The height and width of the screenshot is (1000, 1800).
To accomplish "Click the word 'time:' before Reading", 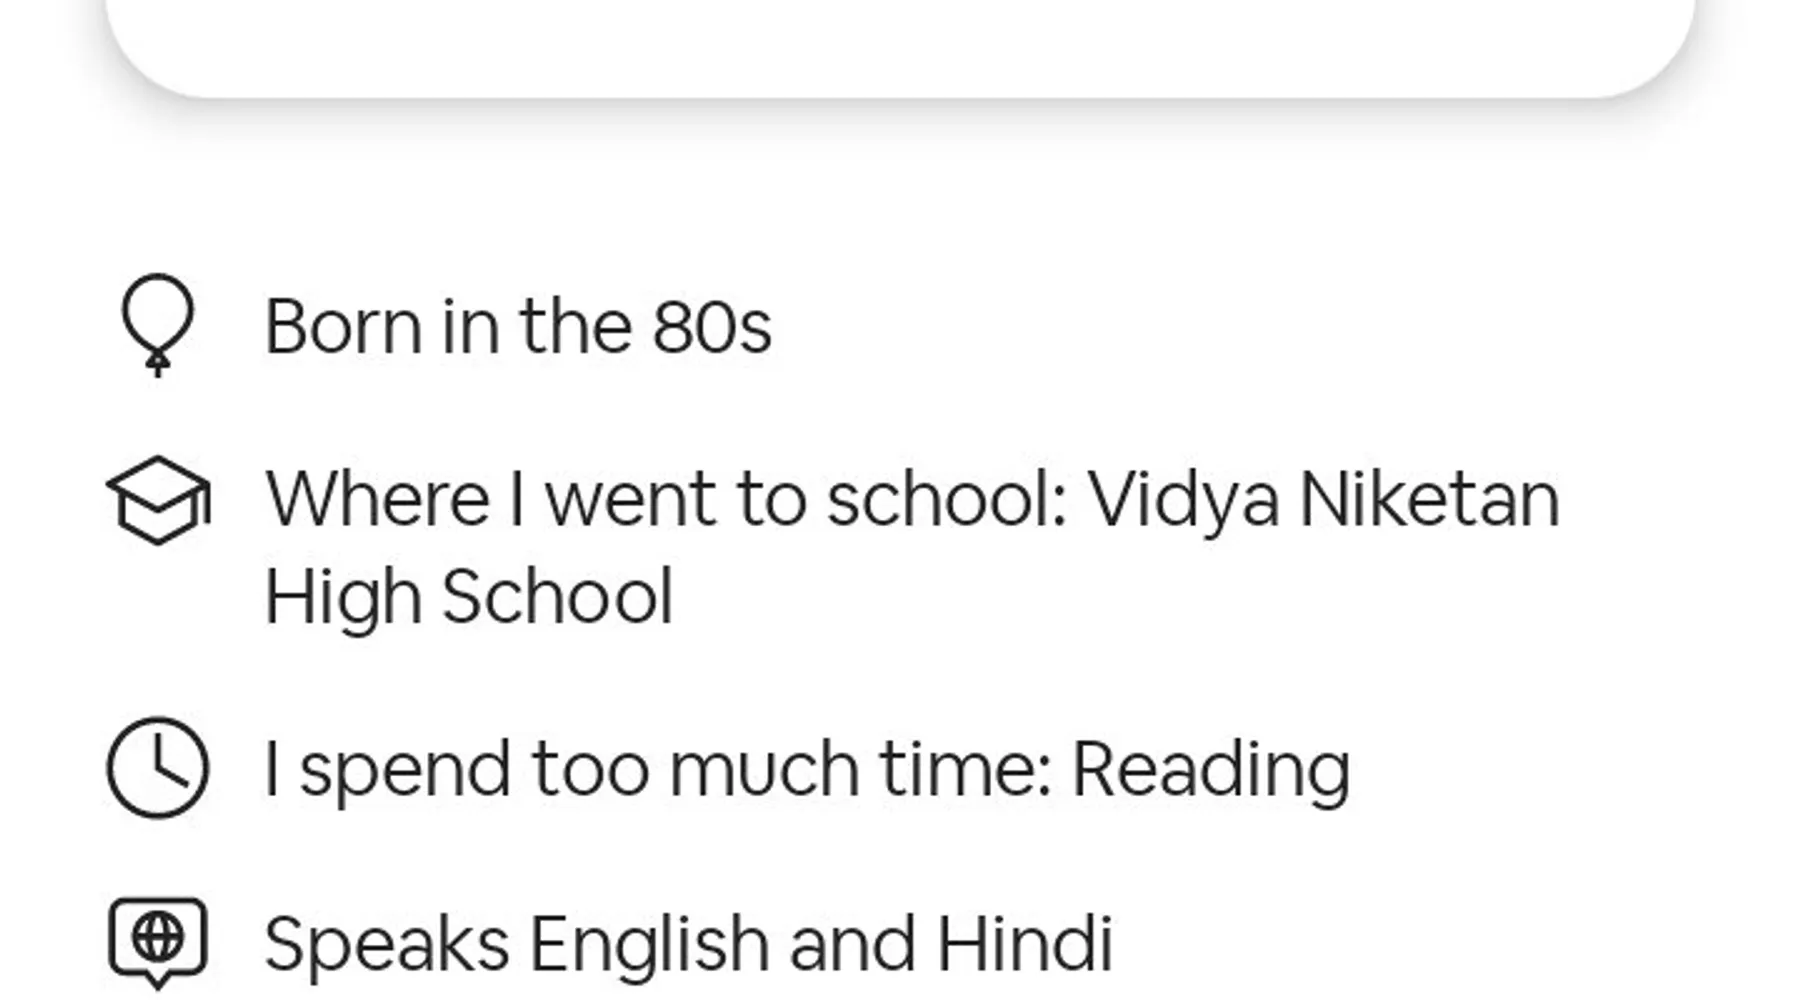I will [965, 769].
